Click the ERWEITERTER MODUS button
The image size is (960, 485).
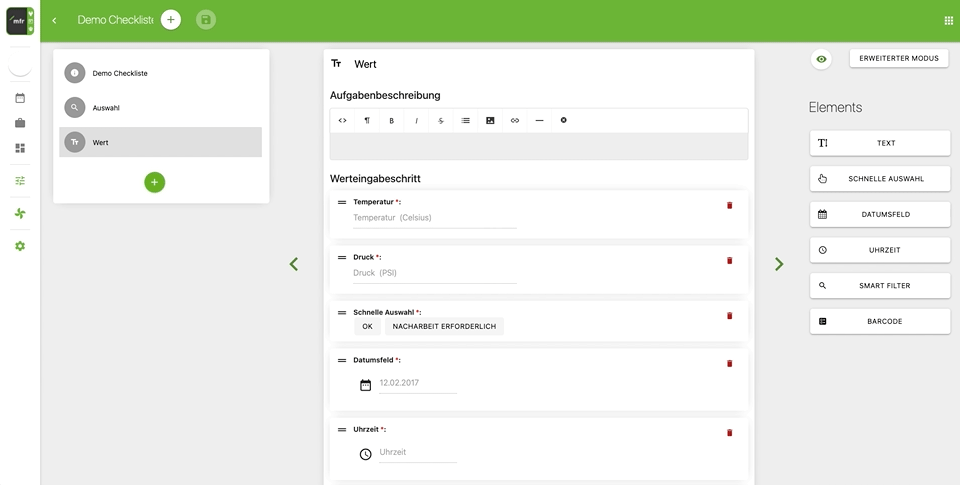click(x=899, y=58)
